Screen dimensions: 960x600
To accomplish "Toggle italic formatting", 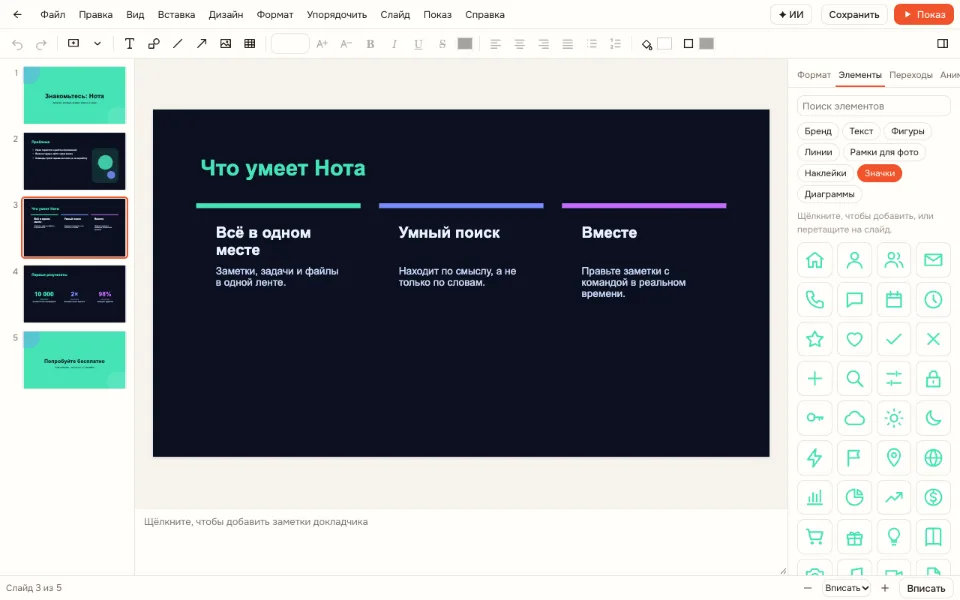I will 394,43.
